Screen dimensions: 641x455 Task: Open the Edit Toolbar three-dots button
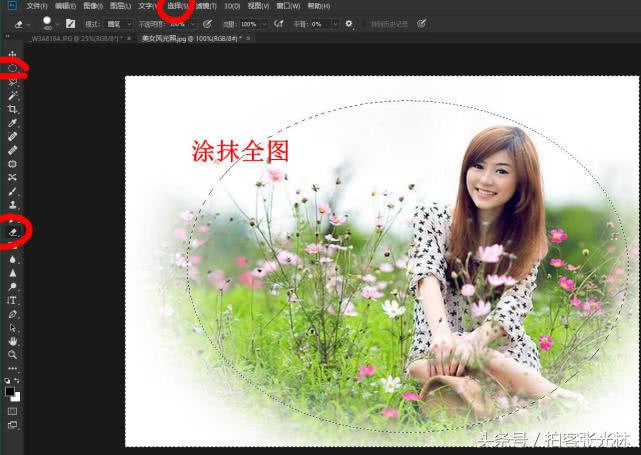(13, 368)
